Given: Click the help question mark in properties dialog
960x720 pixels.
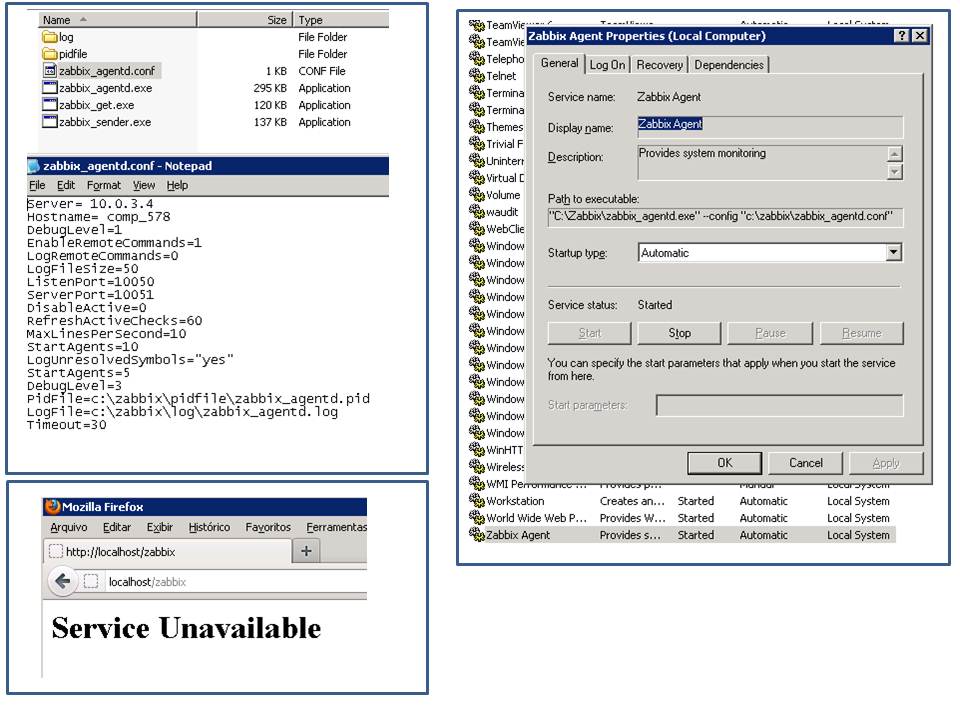Looking at the screenshot, I should (901, 36).
